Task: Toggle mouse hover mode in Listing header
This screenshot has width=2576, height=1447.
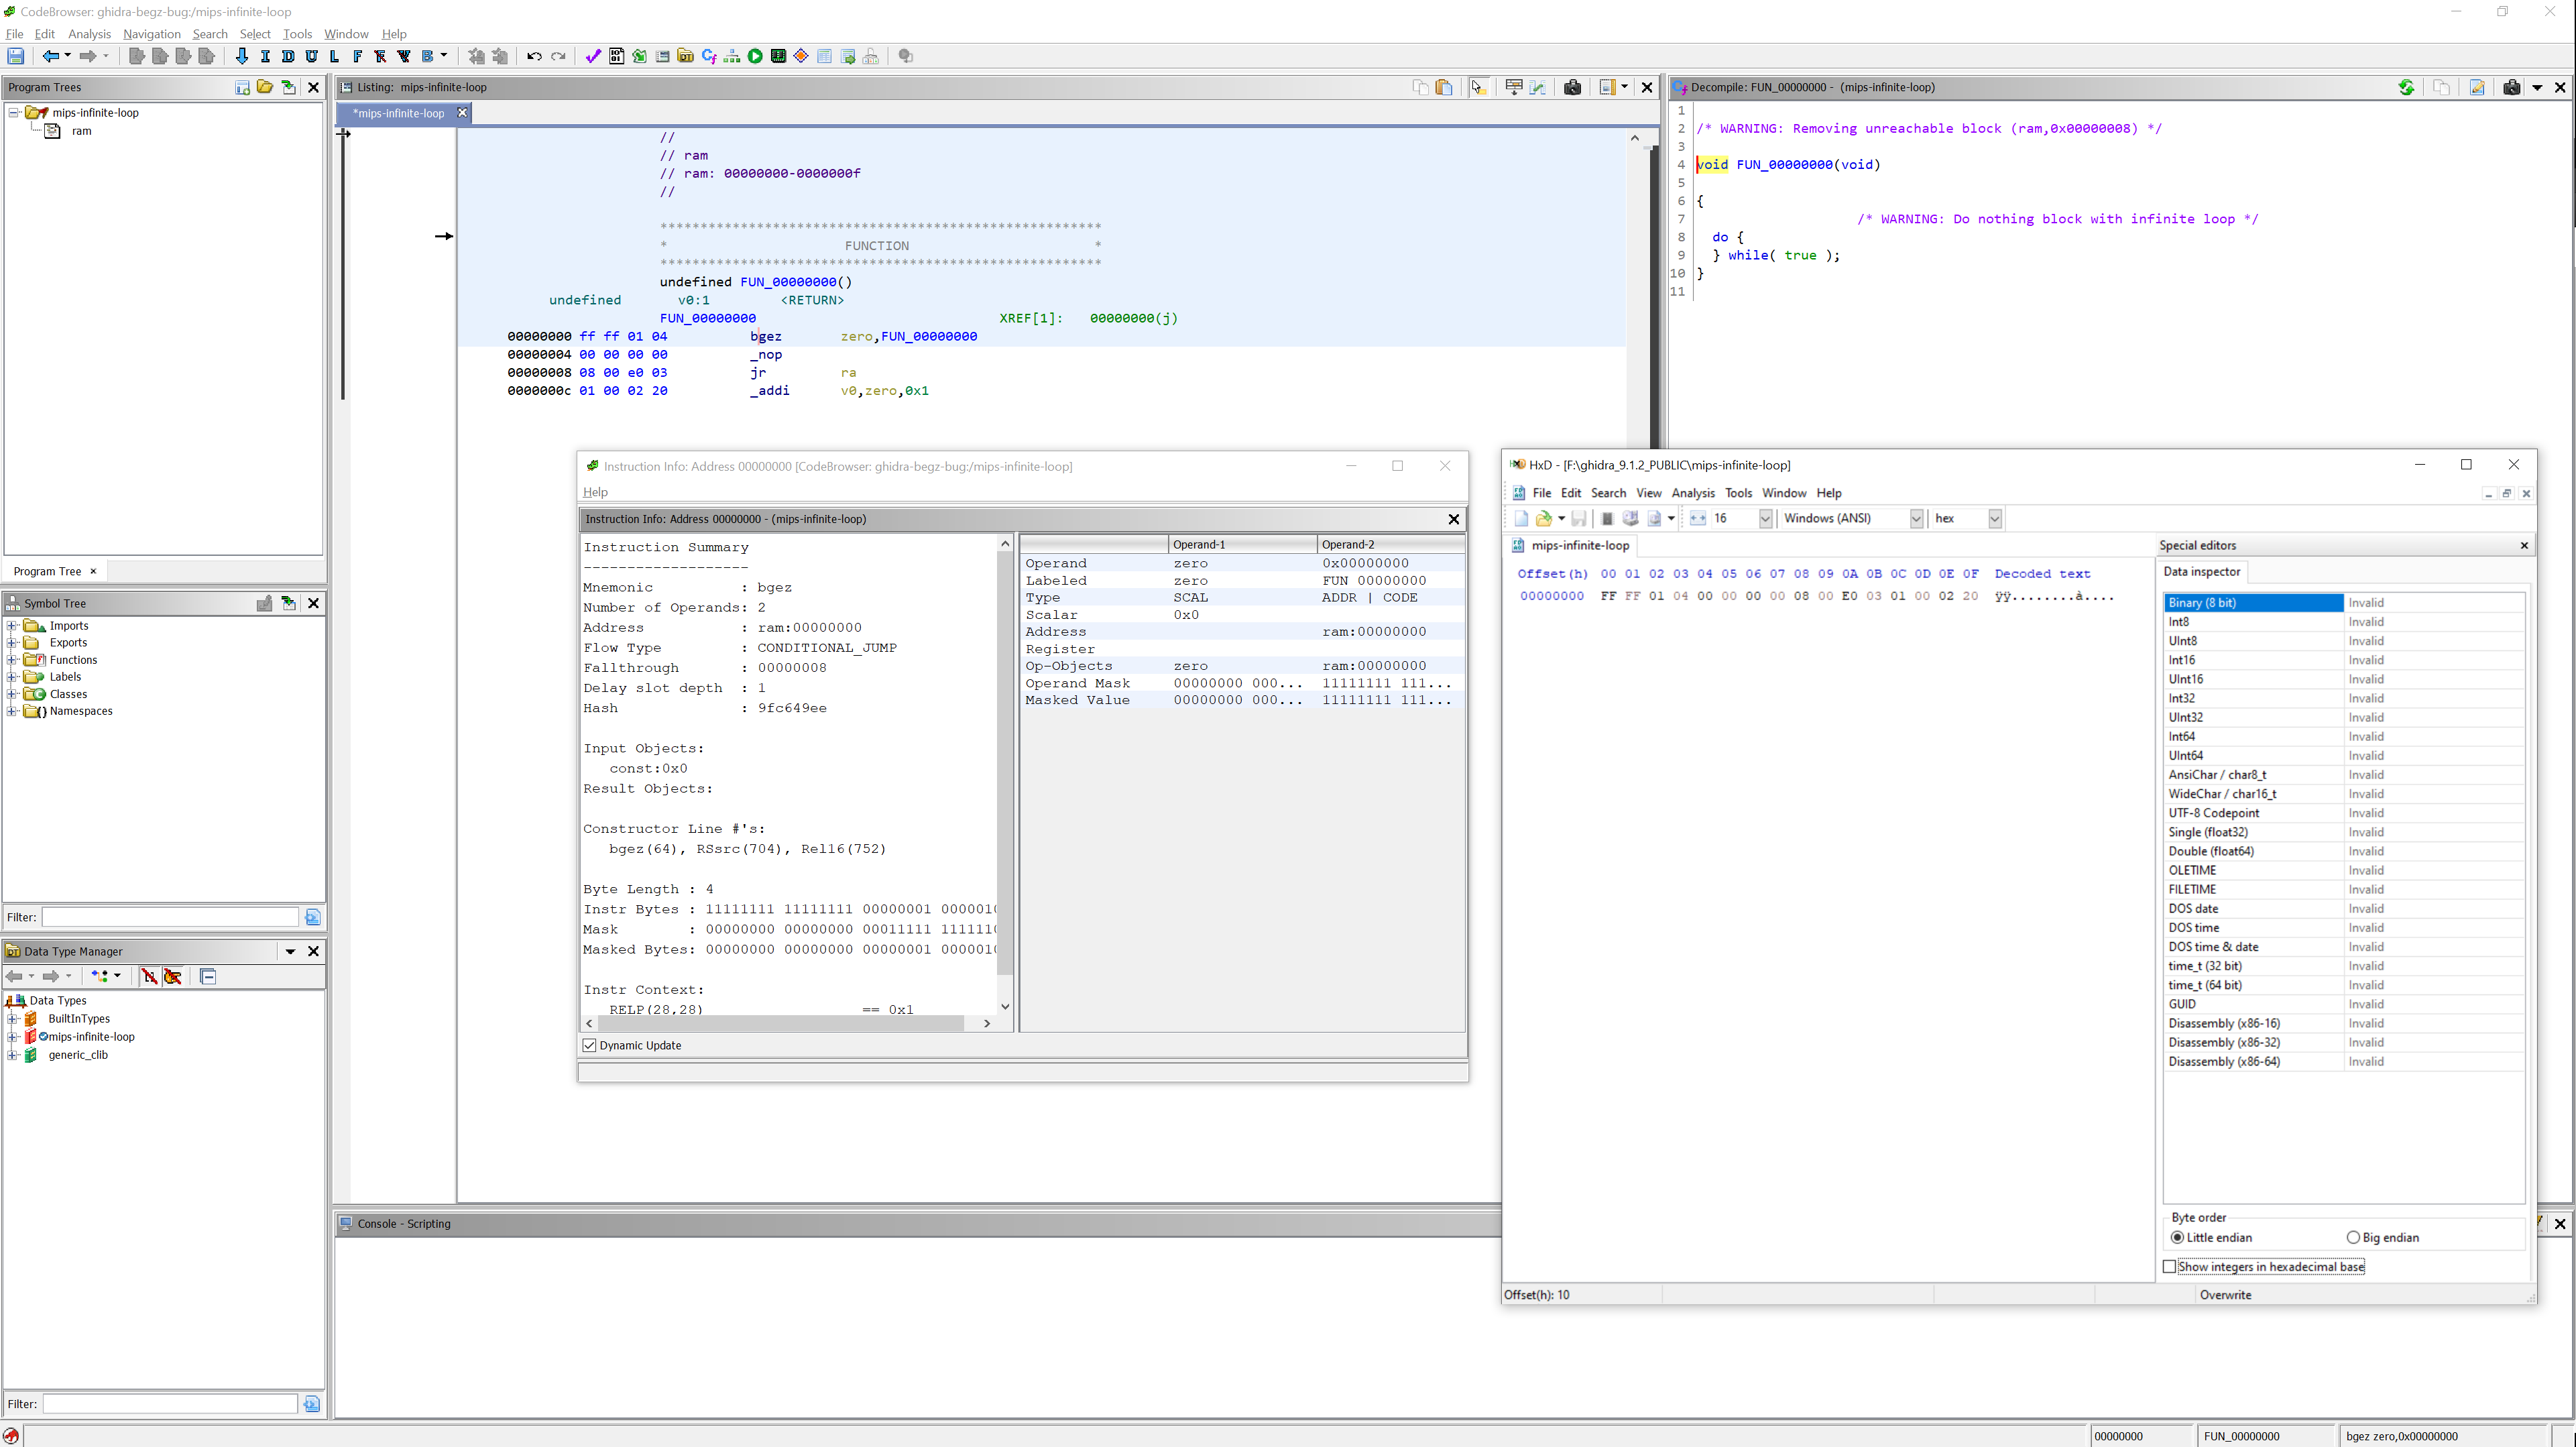Action: (1478, 87)
